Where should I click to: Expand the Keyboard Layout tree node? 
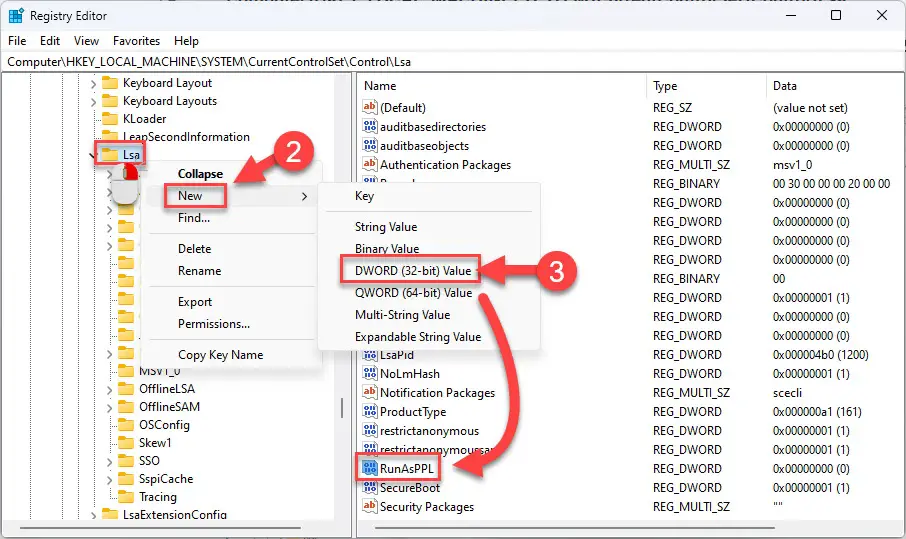93,84
